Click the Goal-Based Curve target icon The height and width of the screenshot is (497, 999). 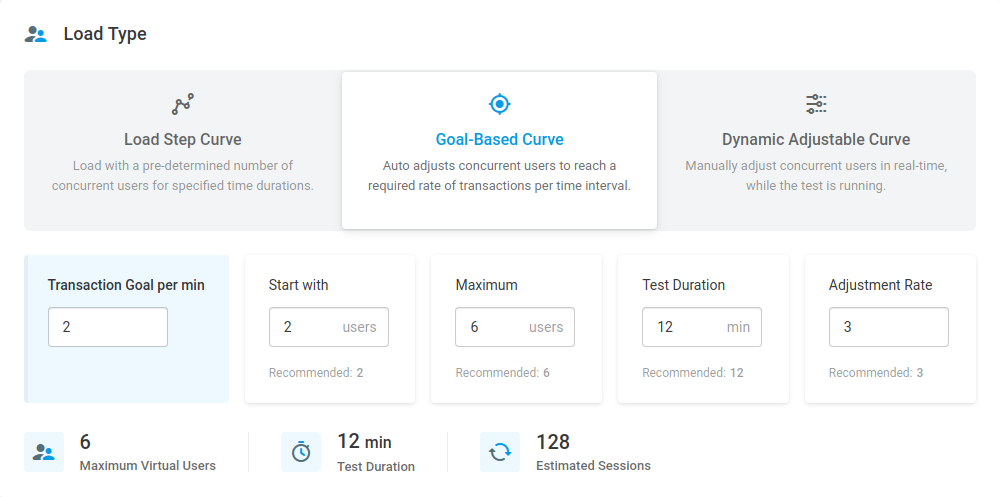coord(500,103)
